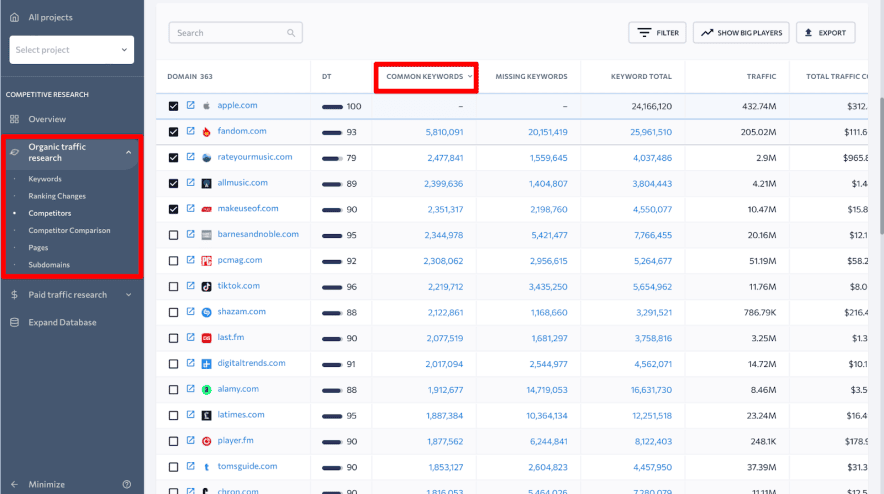This screenshot has height=494, width=884.
Task: Click external link icon beside shazam.com
Action: pyautogui.click(x=190, y=312)
